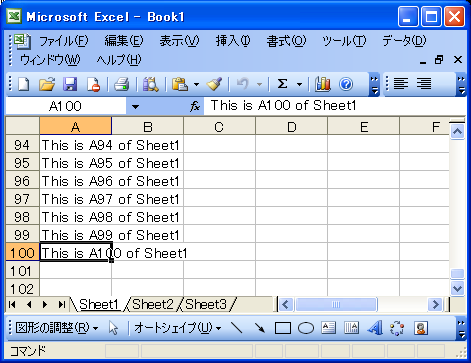This screenshot has height=363, width=471.
Task: Switch to the Sheet2 tab
Action: (153, 305)
